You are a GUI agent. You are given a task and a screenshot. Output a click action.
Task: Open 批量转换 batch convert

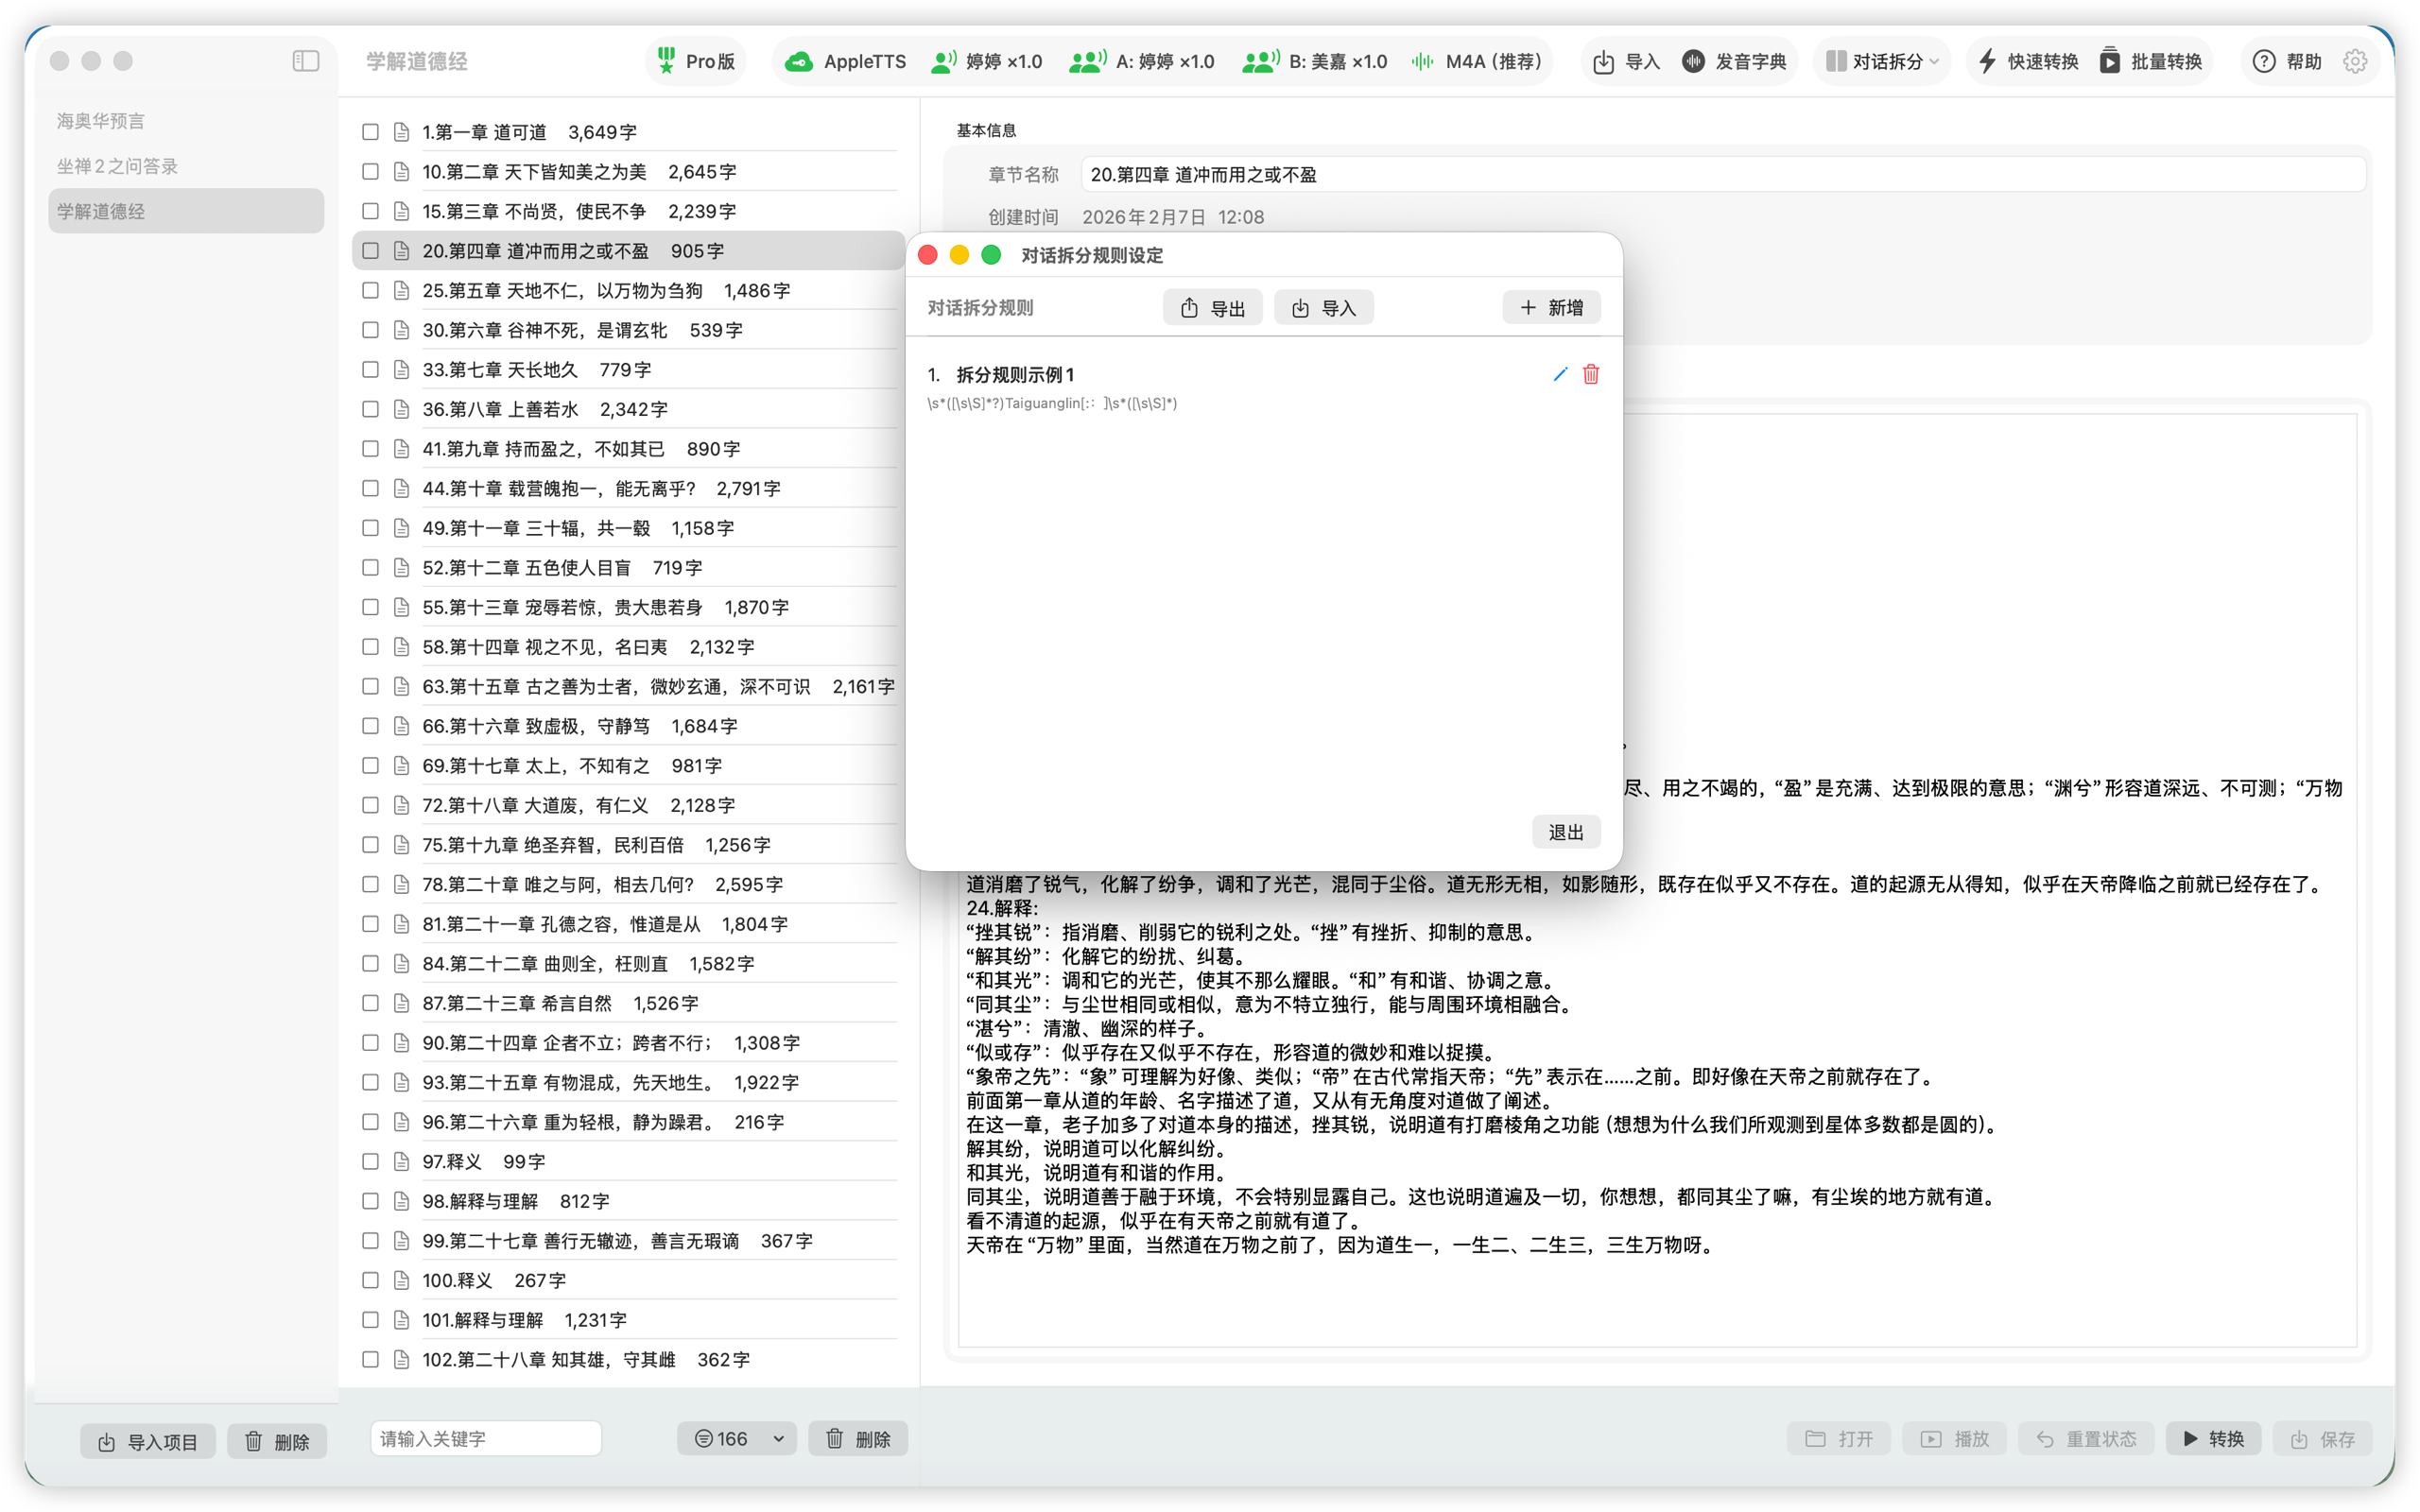[2151, 61]
